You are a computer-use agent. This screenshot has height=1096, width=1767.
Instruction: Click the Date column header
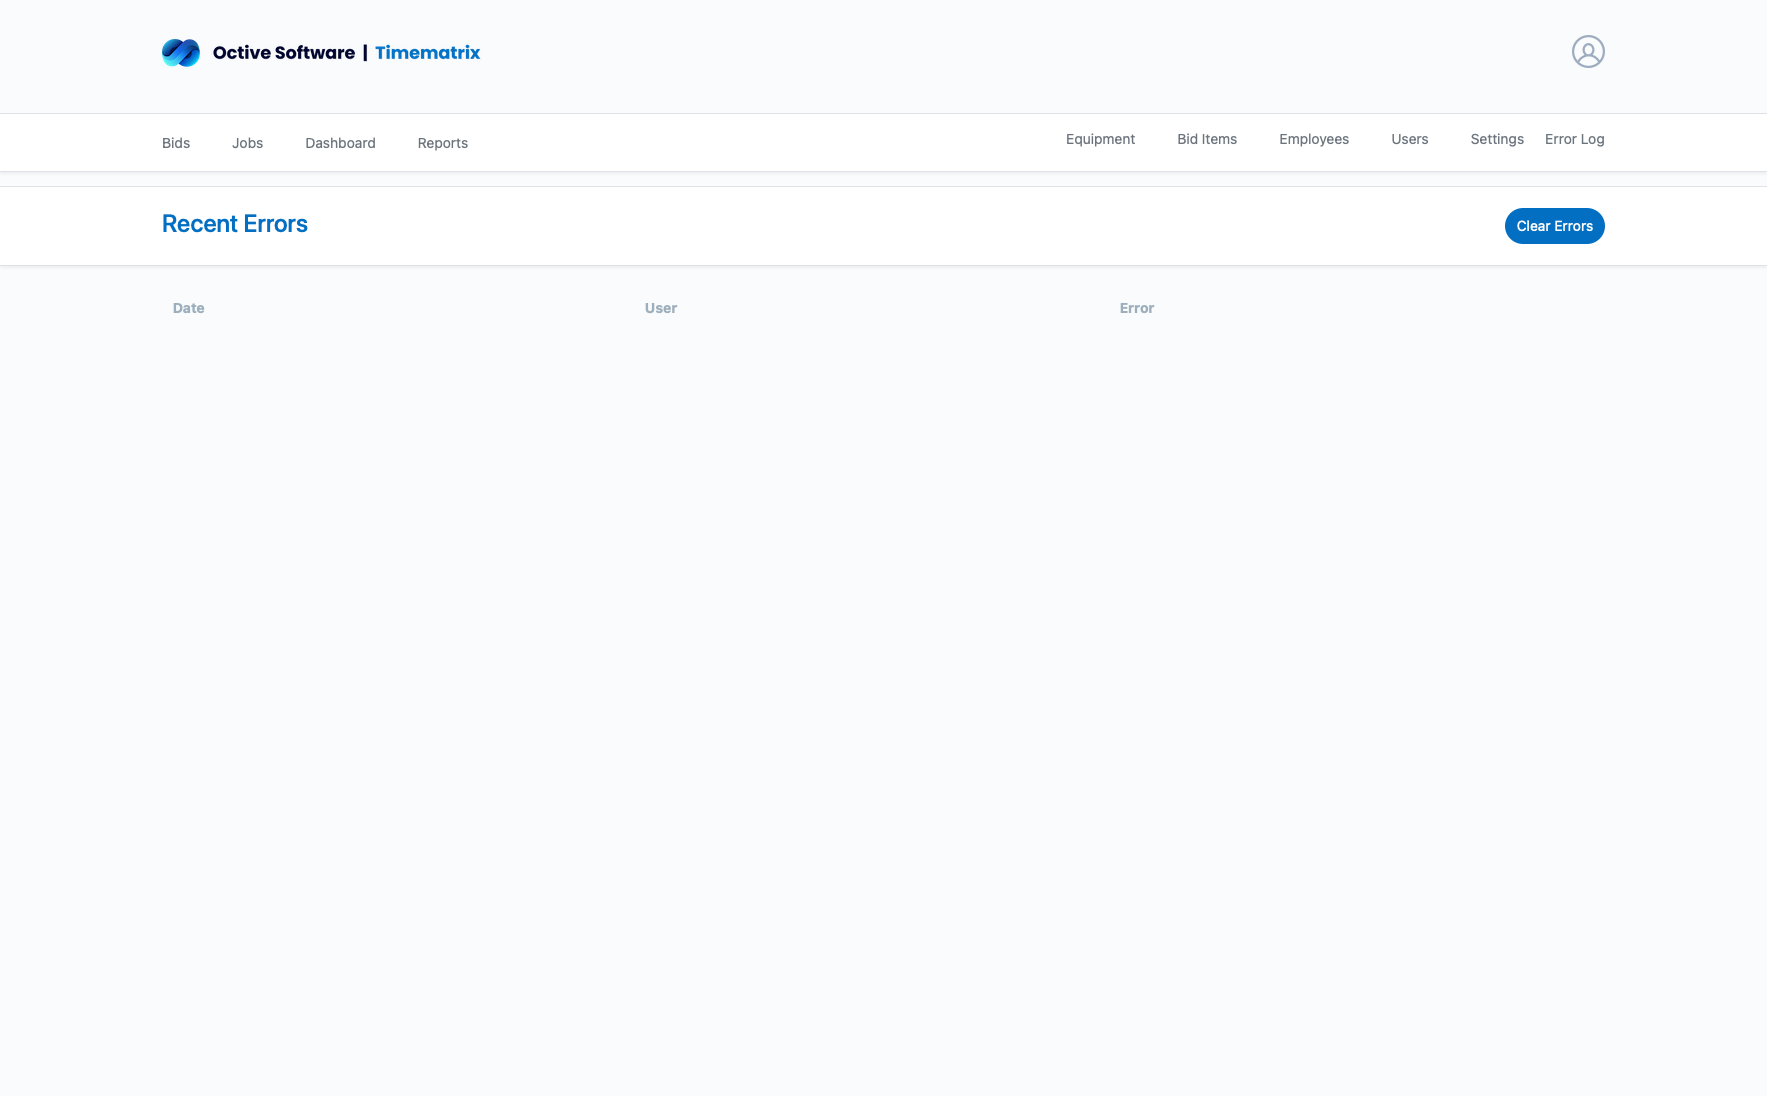click(188, 308)
